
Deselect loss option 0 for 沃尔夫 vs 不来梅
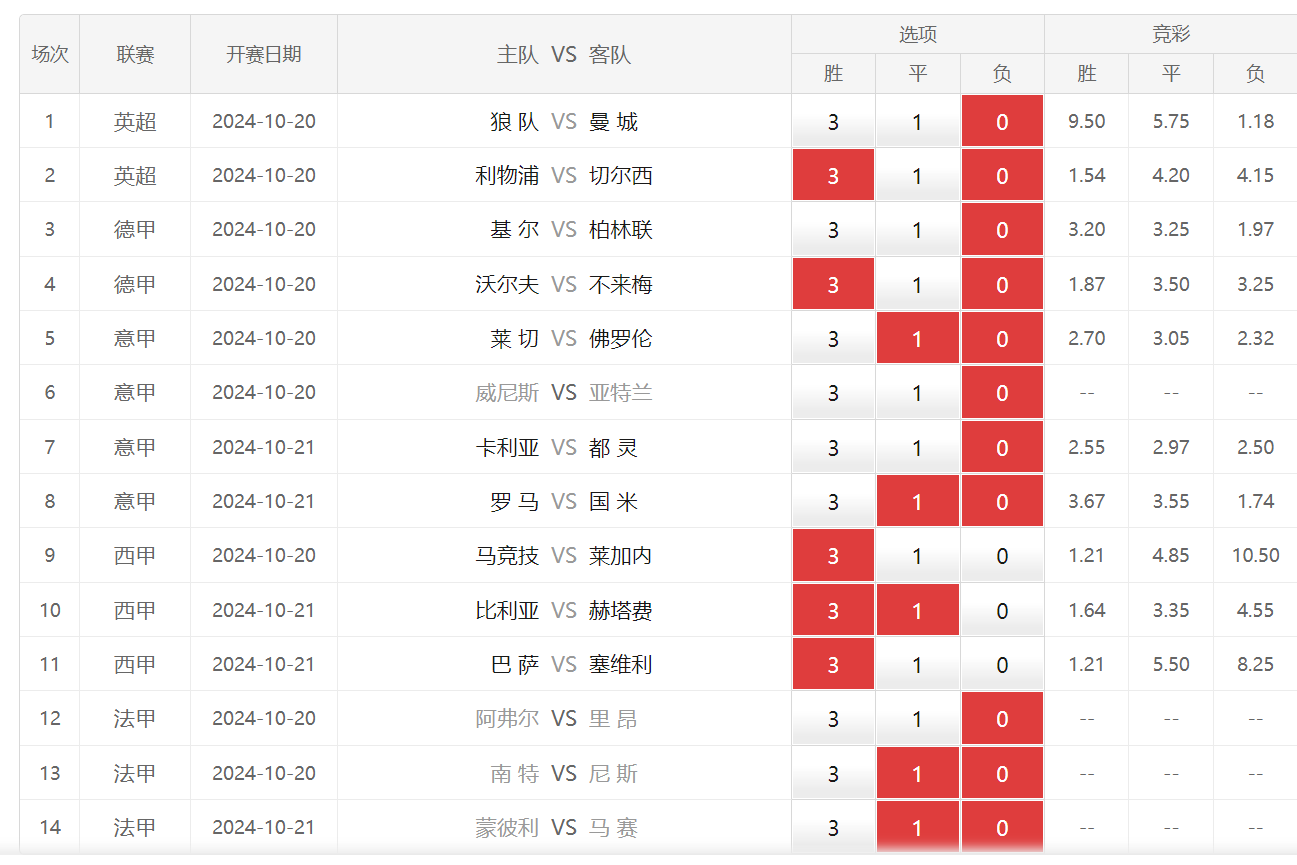coord(1002,285)
